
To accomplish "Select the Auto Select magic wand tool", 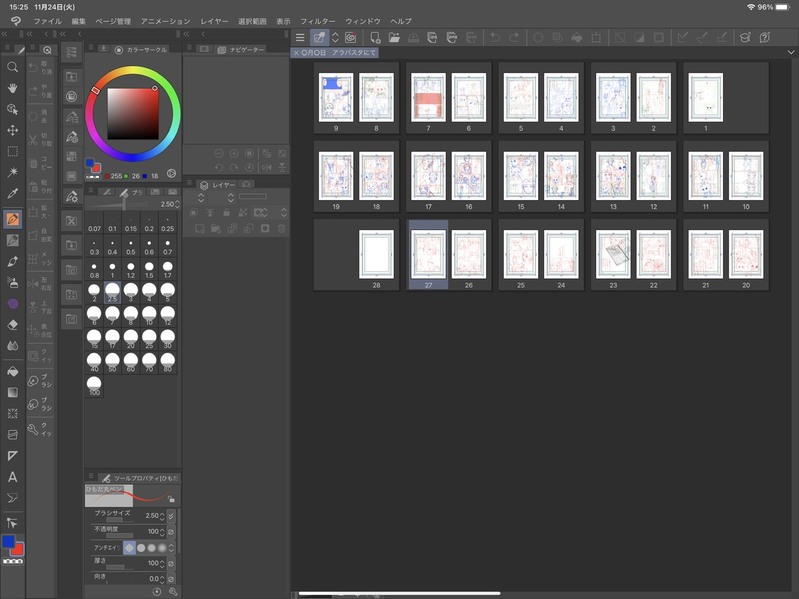I will click(13, 172).
